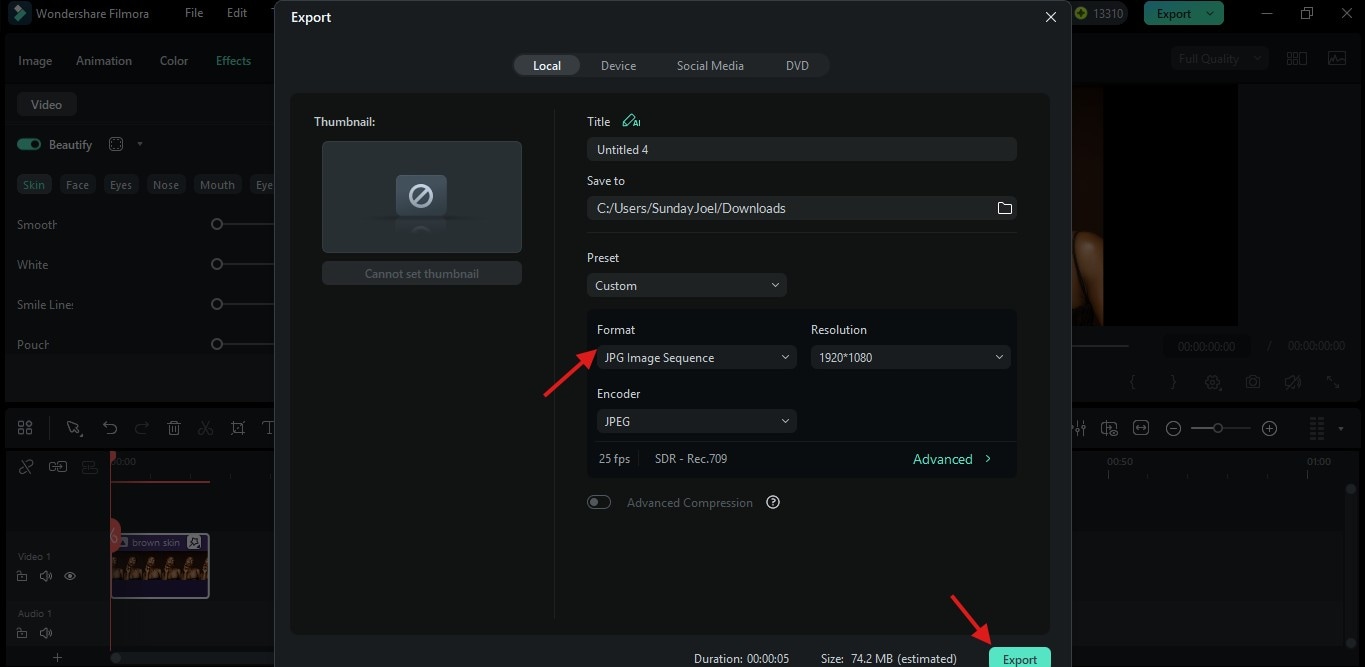Image resolution: width=1365 pixels, height=667 pixels.
Task: Open the Advanced settings link
Action: coord(951,459)
